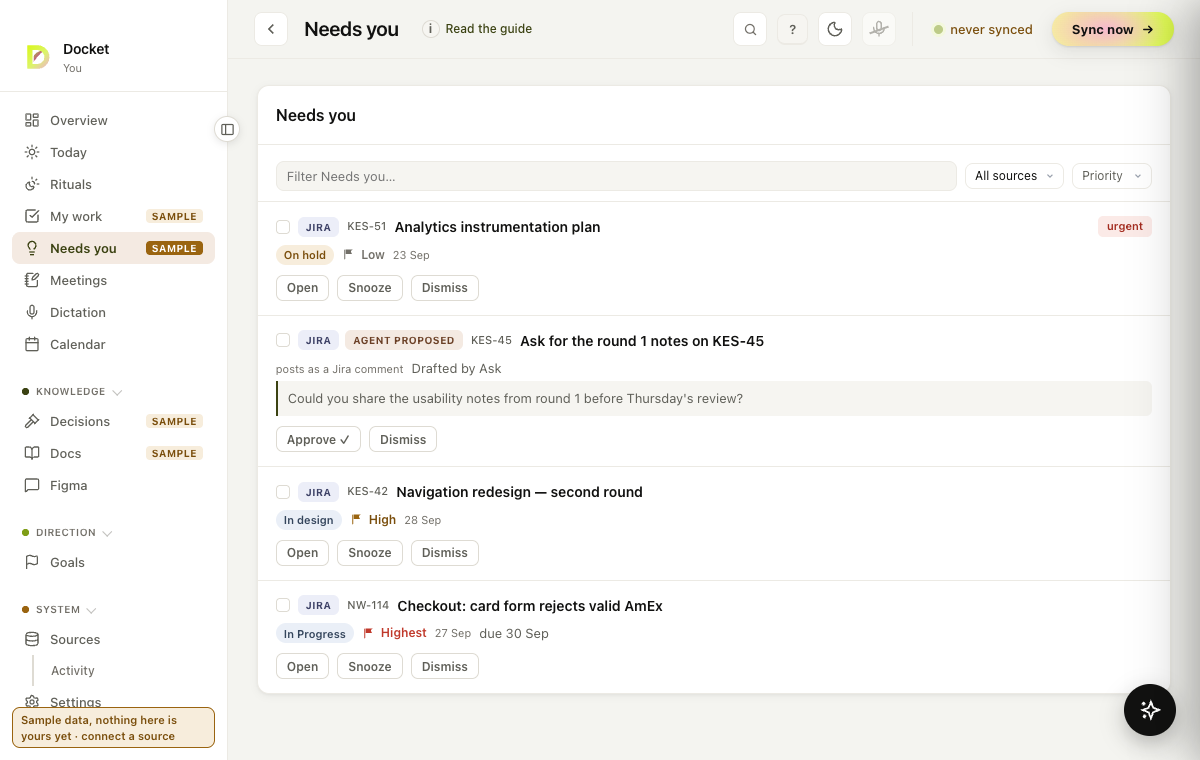Click the High priority flag icon
Viewport: 1200px width, 760px height.
355,520
